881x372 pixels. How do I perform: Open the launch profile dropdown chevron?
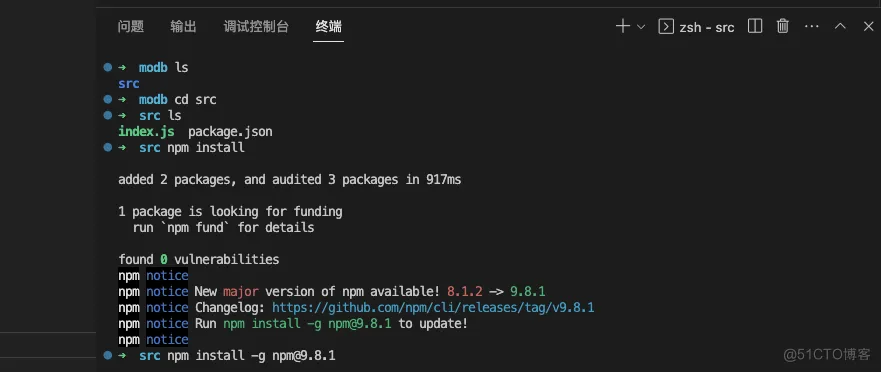[x=641, y=26]
